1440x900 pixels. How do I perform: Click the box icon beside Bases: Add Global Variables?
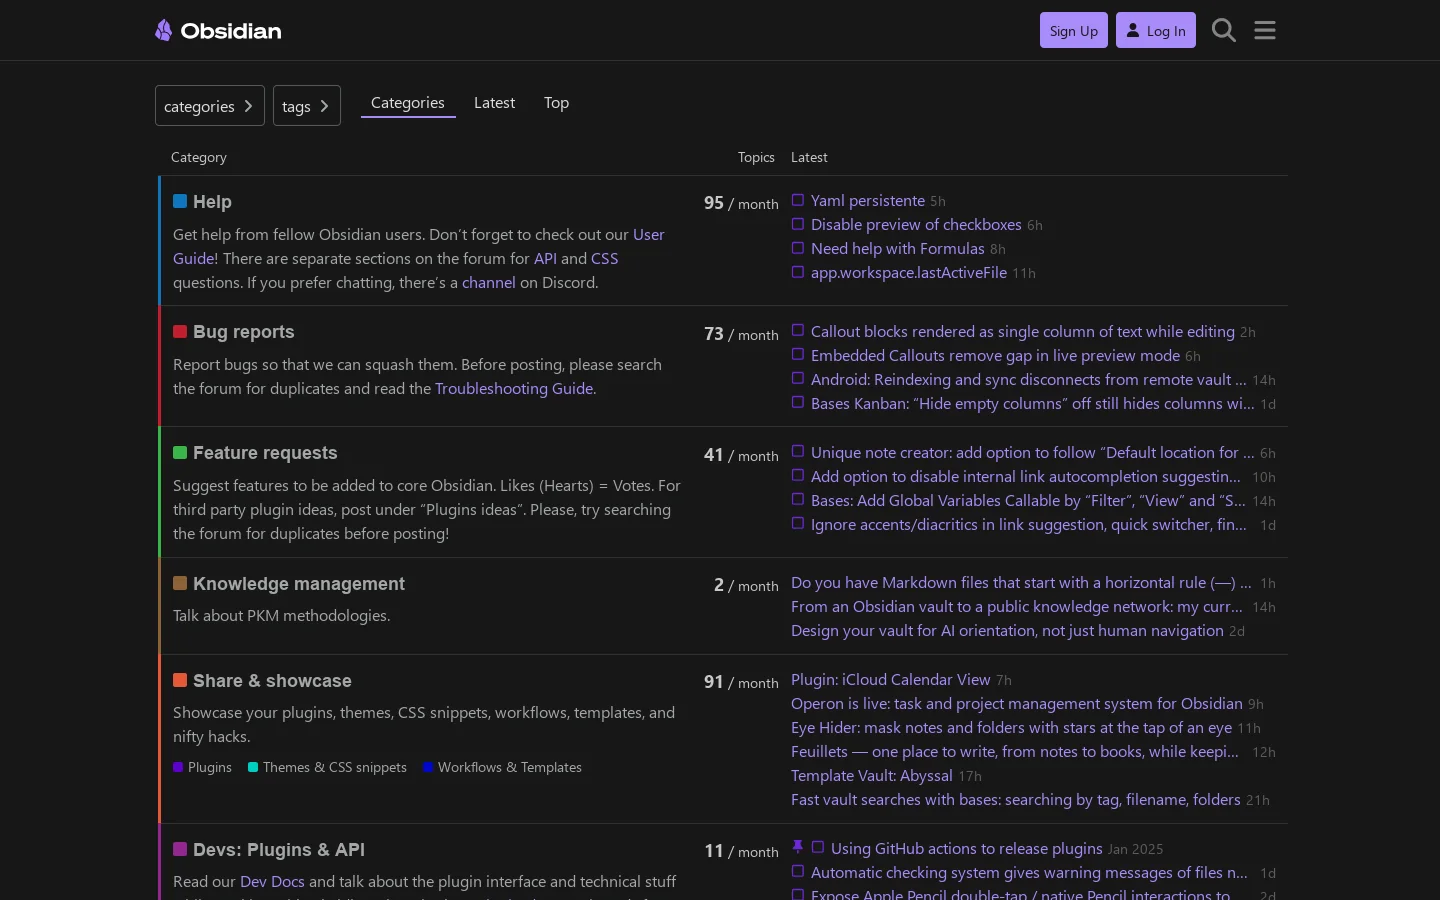pos(798,499)
